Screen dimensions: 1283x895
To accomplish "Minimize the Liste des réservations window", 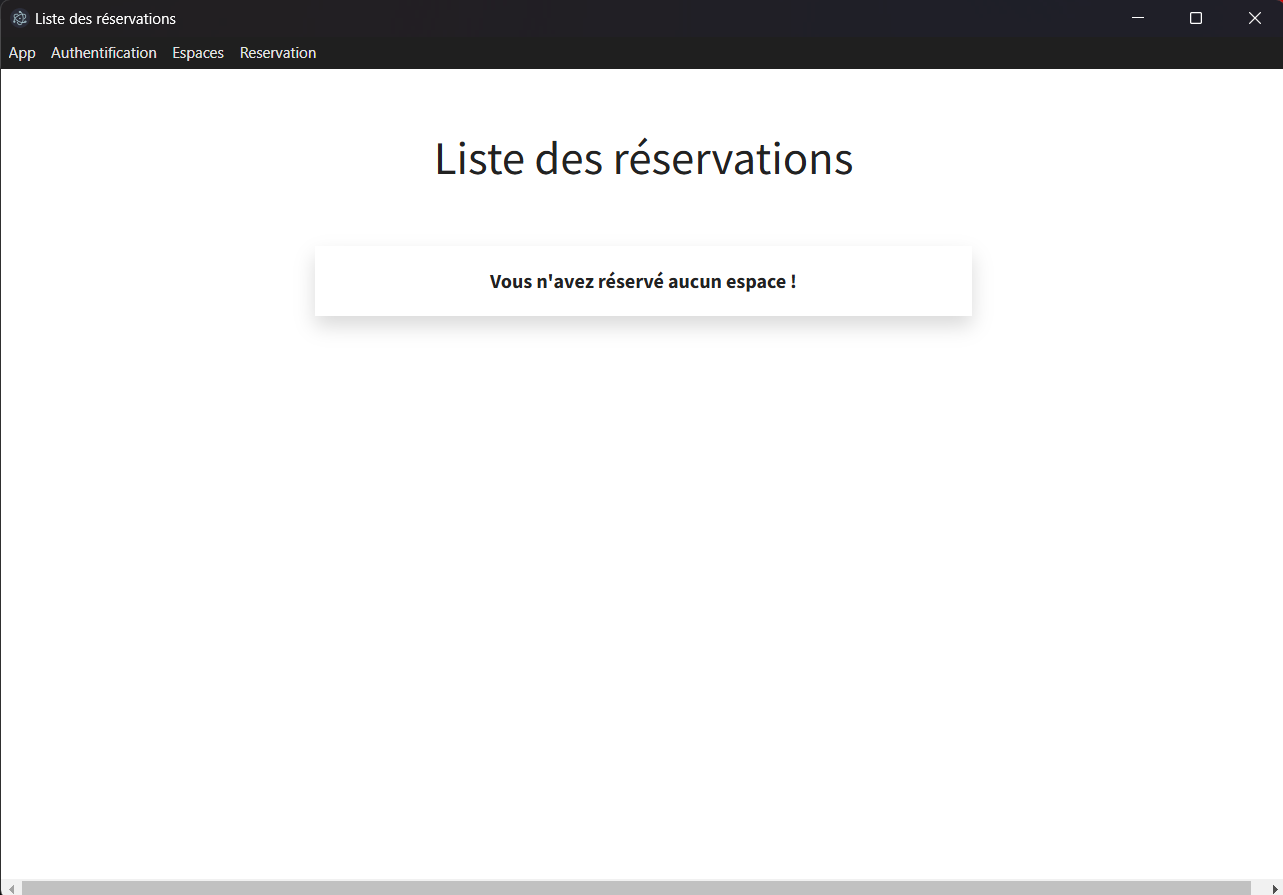I will tap(1137, 18).
